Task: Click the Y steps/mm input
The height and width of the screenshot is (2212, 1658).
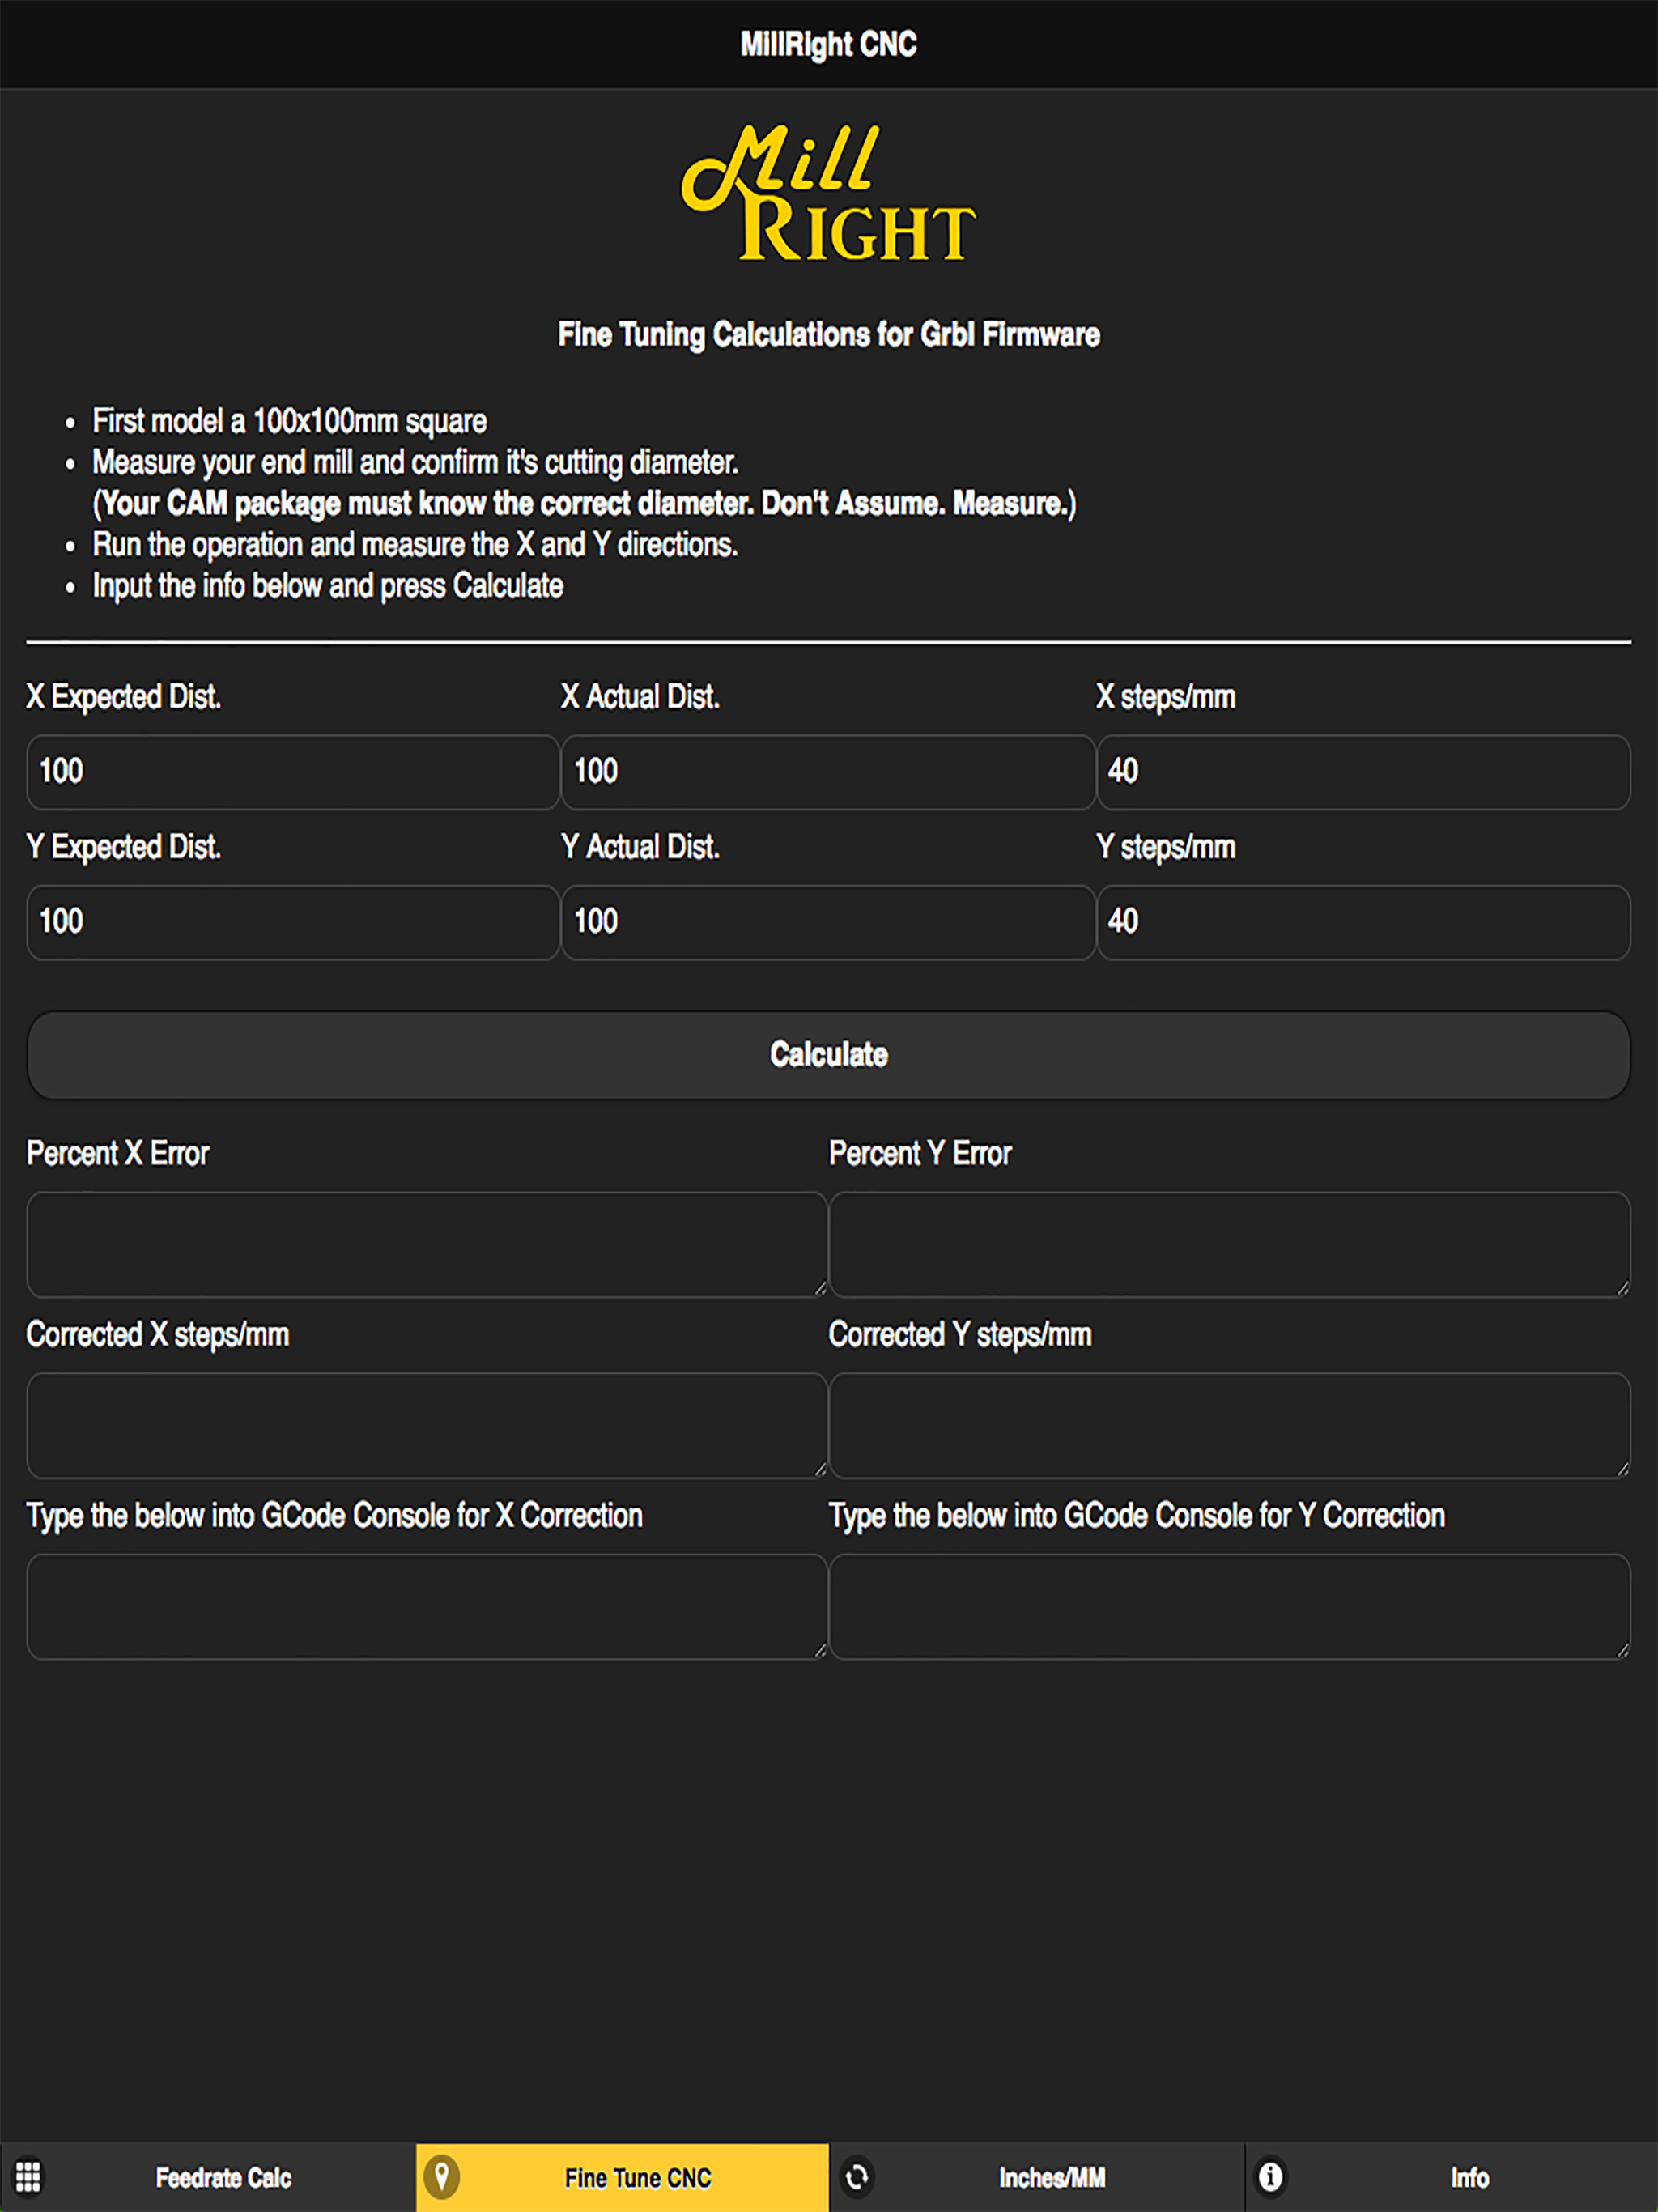Action: coord(1364,922)
